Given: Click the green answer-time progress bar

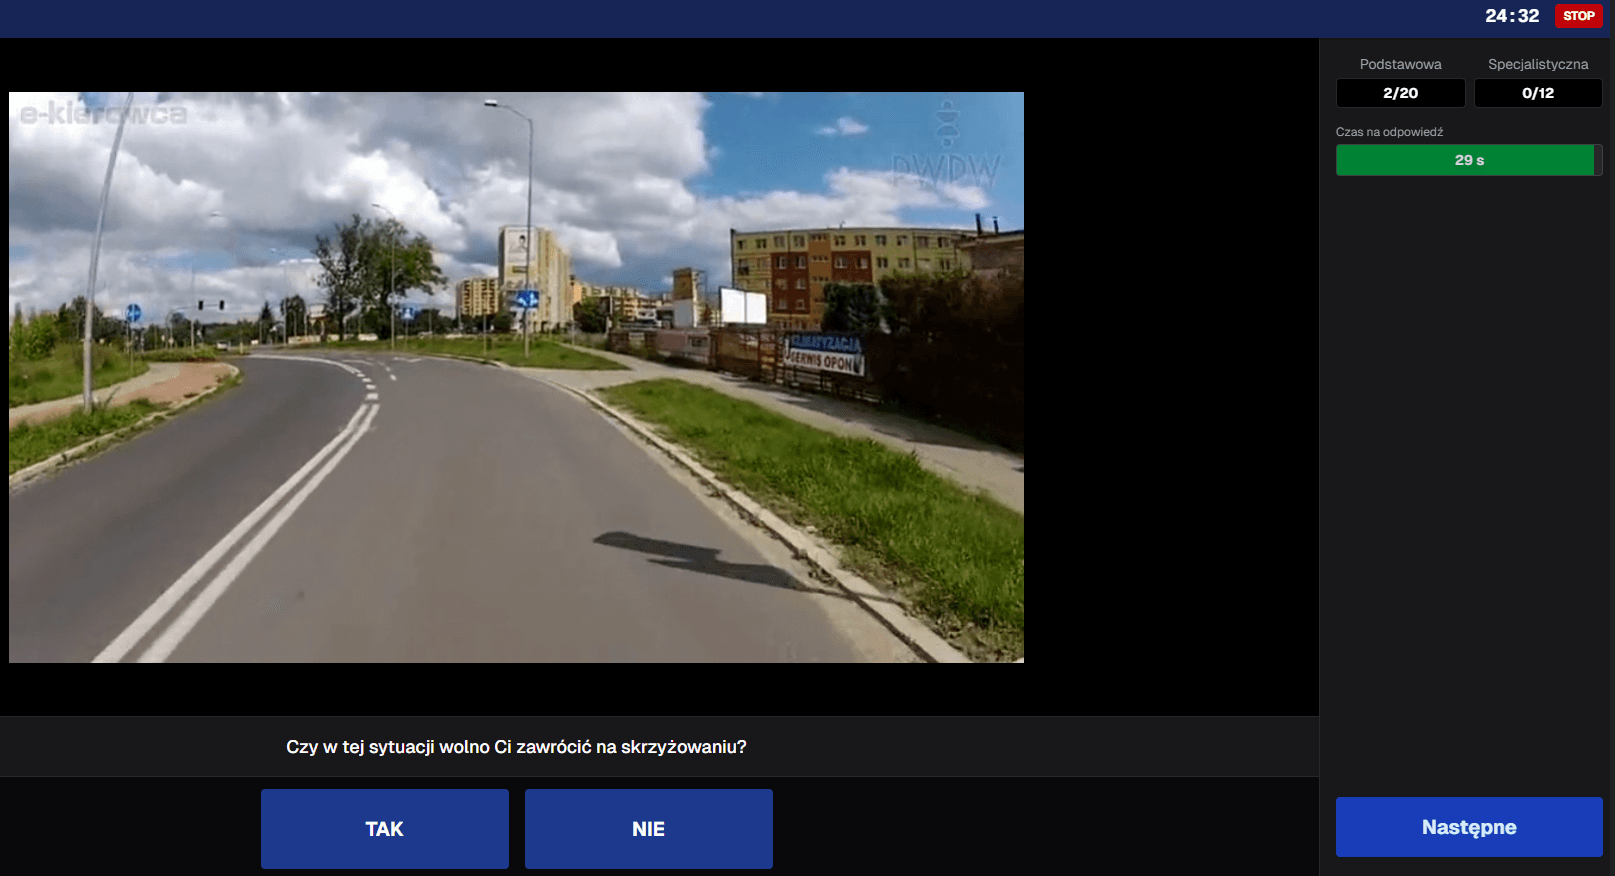Looking at the screenshot, I should pyautogui.click(x=1469, y=160).
